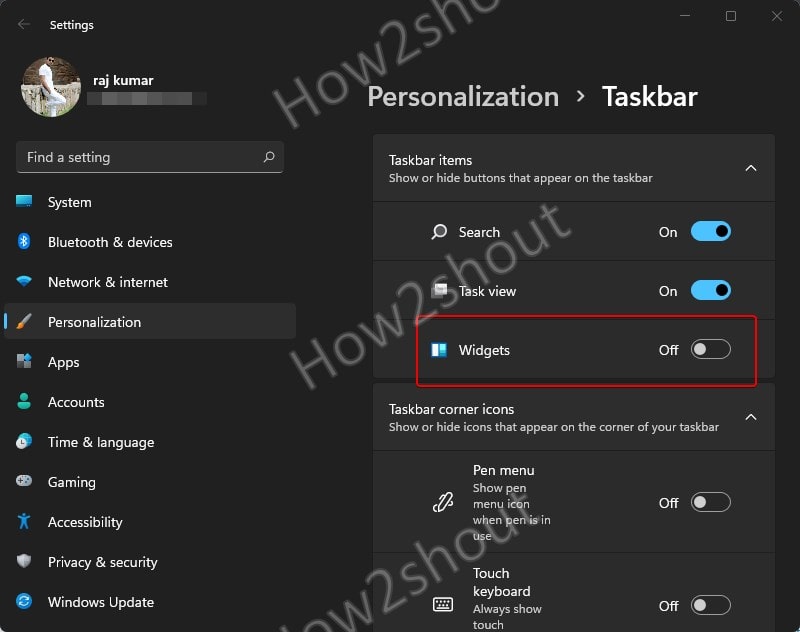This screenshot has width=800, height=632.
Task: Open Accounts via the person icon
Action: (27, 402)
